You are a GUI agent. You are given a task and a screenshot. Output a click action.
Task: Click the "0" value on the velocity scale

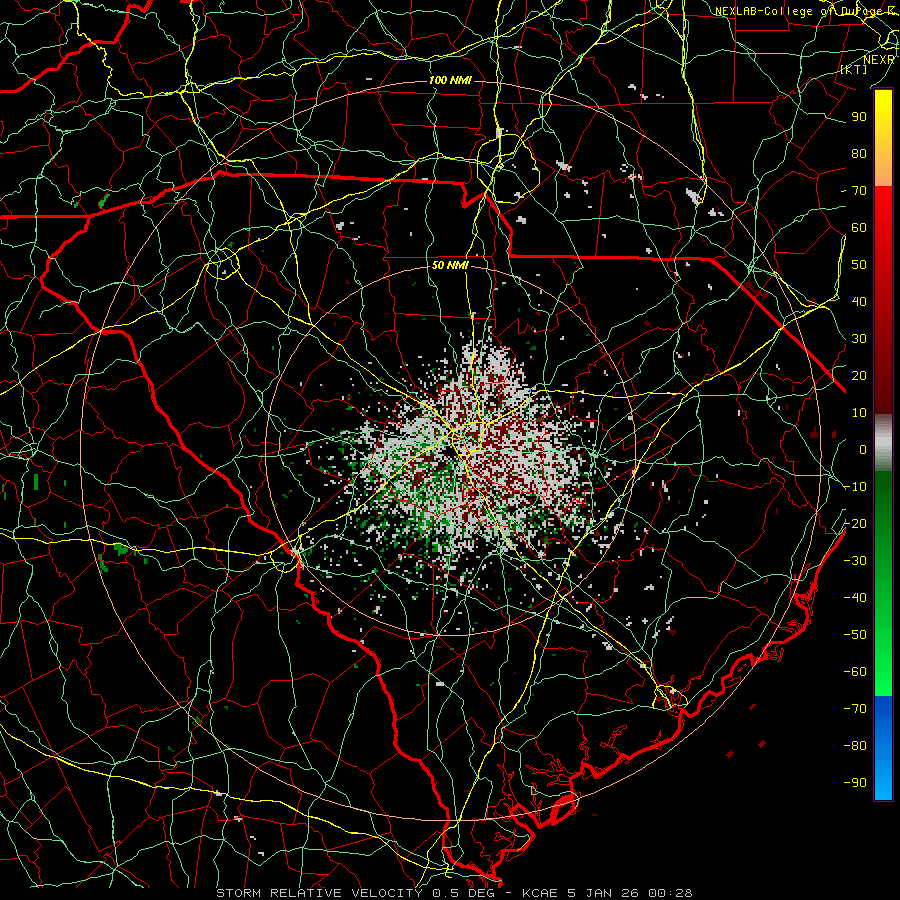pos(863,450)
